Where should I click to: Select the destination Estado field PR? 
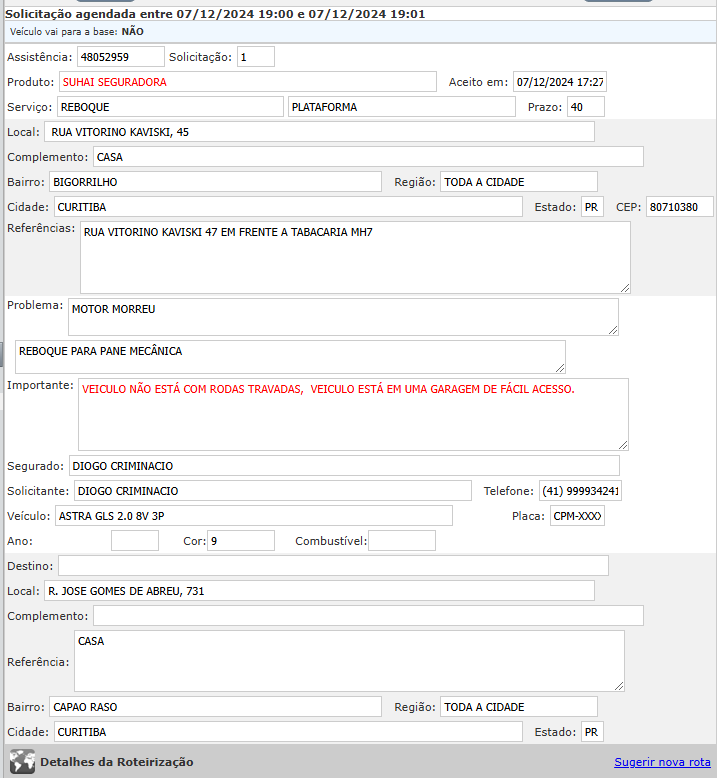[592, 732]
